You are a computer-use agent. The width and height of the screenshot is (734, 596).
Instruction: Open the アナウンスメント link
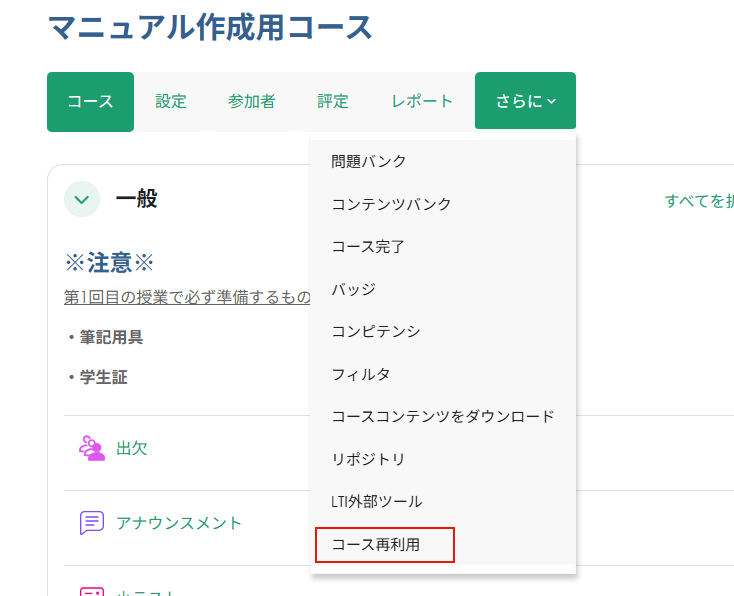click(179, 523)
